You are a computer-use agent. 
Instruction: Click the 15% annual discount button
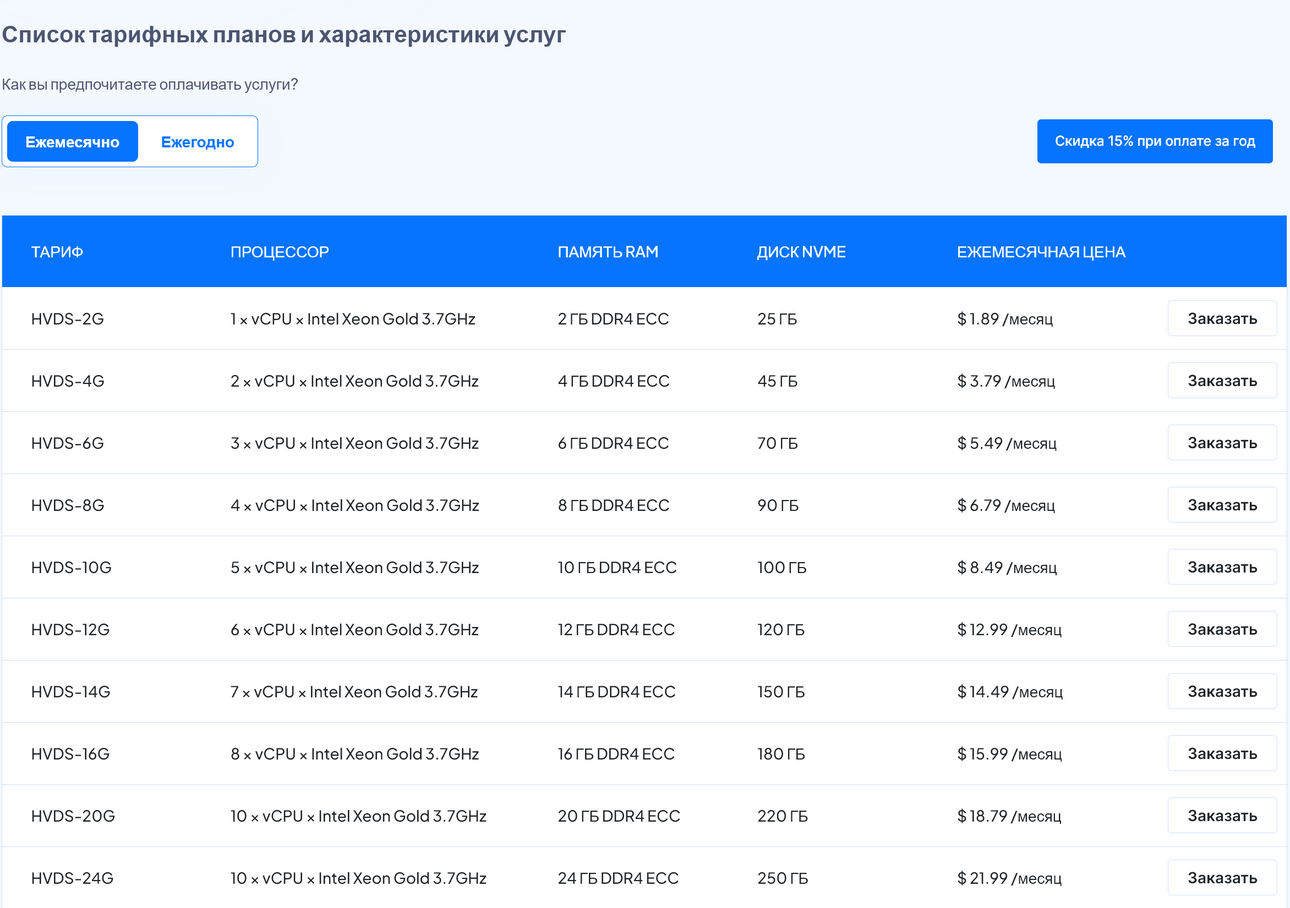[1155, 141]
